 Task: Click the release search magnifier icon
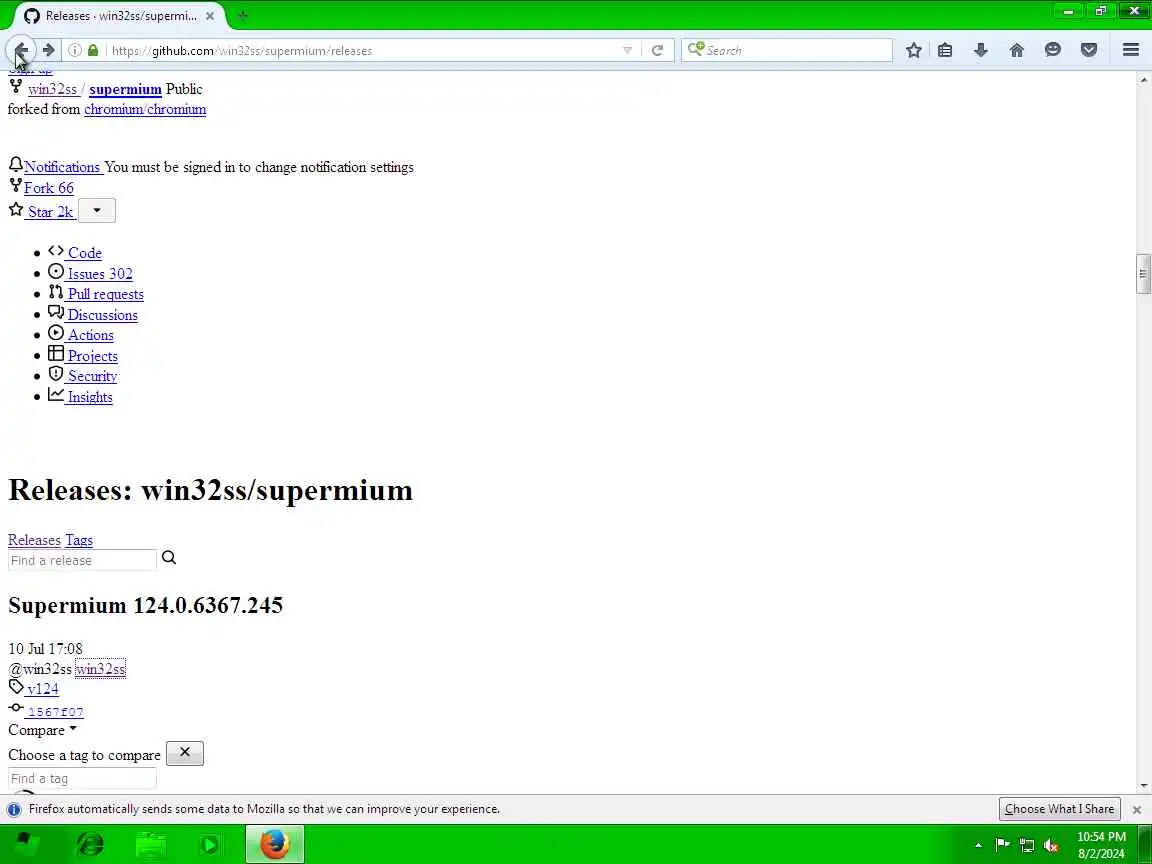[169, 558]
